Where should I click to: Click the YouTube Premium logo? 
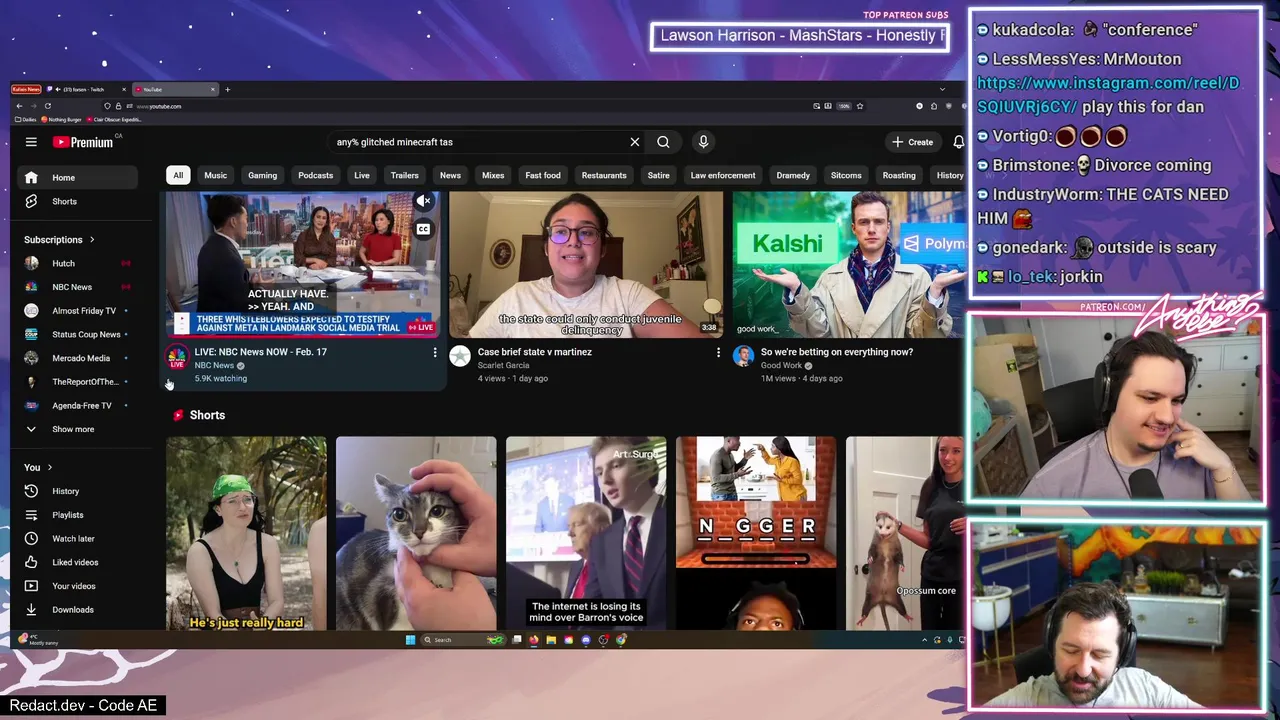[x=83, y=142]
